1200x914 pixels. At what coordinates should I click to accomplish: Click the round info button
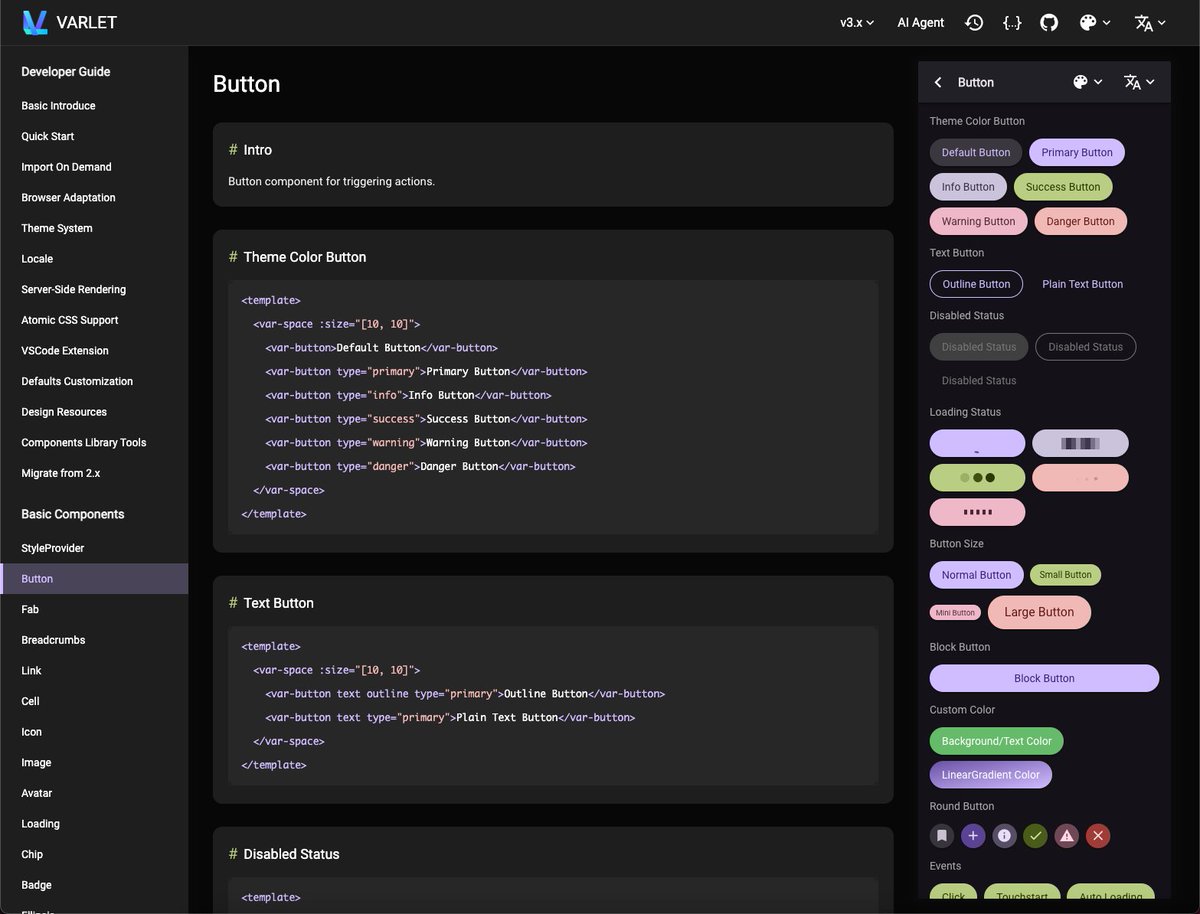(1004, 836)
